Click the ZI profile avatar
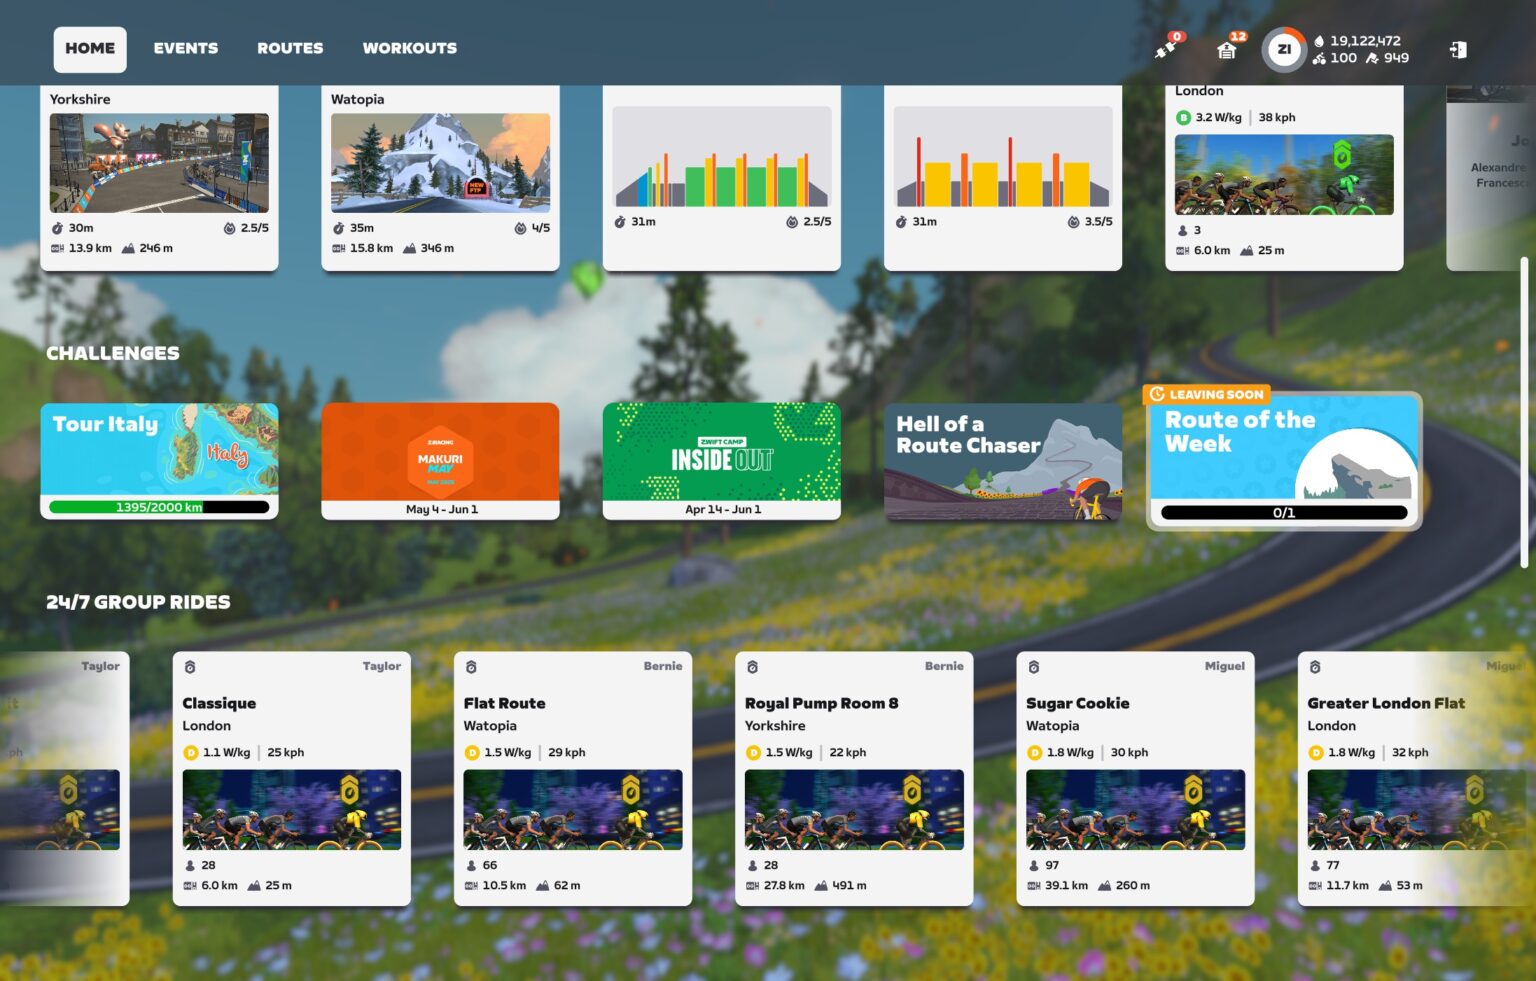Image resolution: width=1536 pixels, height=981 pixels. [x=1284, y=49]
